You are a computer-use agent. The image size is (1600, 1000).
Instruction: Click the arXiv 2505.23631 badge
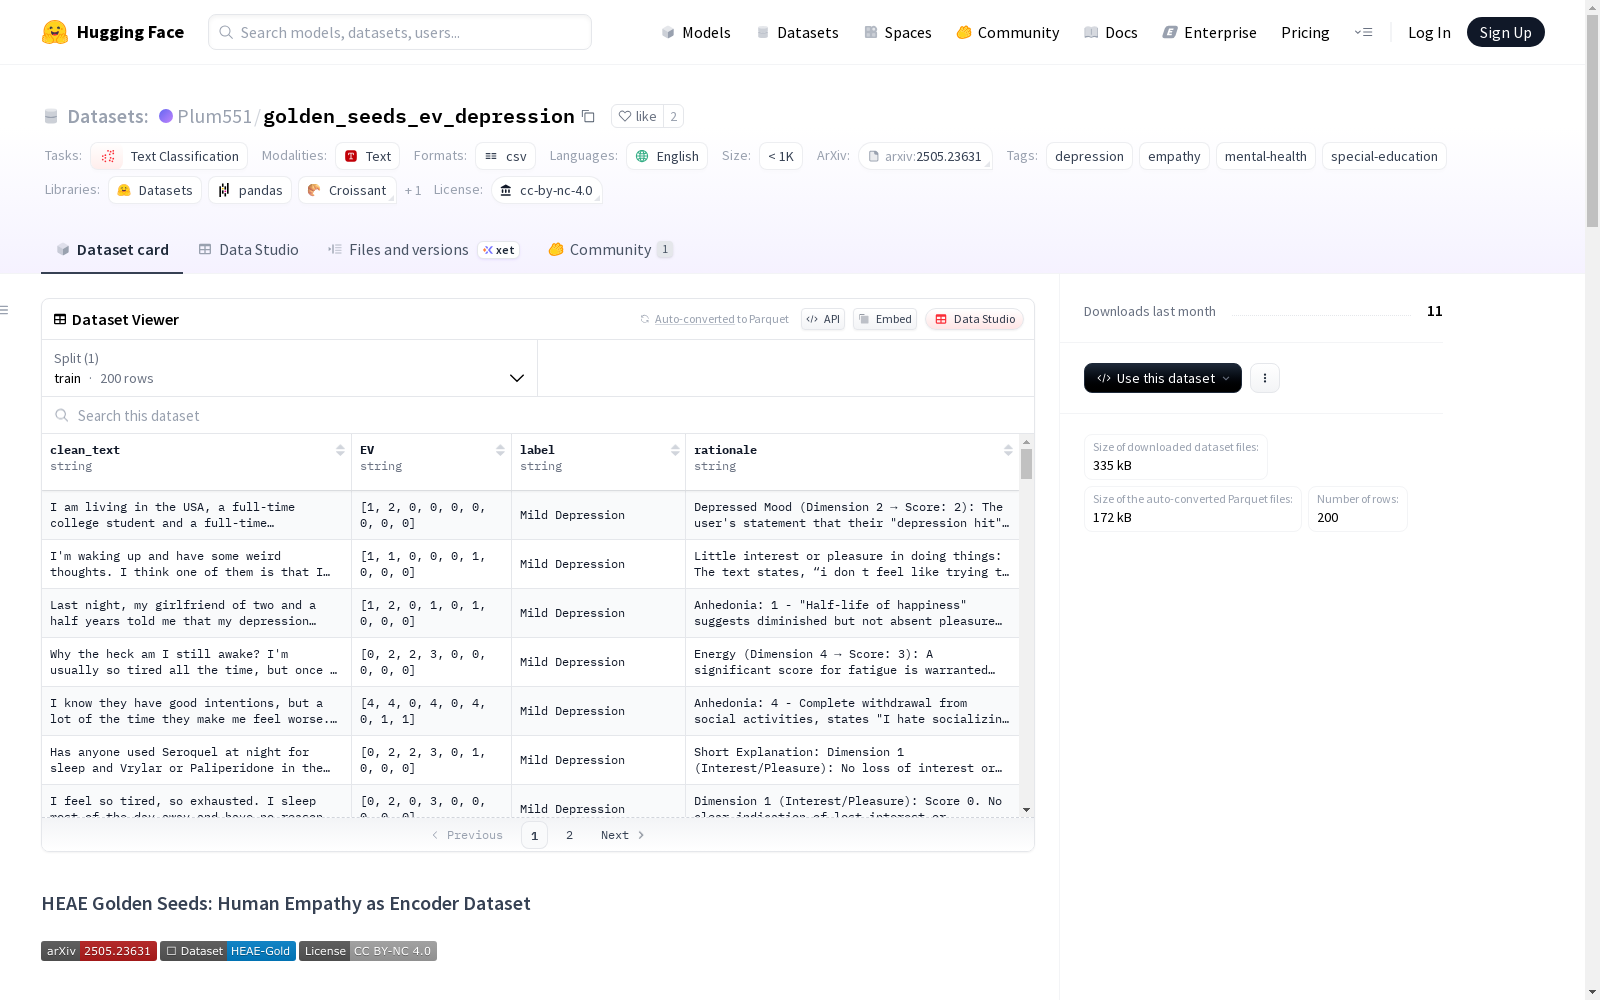99,951
